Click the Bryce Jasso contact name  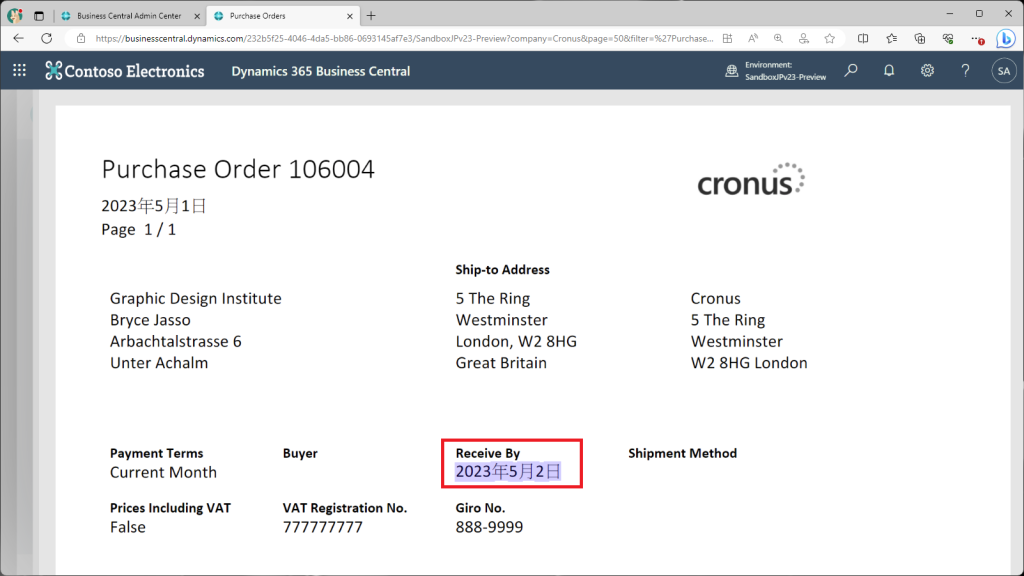(x=150, y=320)
